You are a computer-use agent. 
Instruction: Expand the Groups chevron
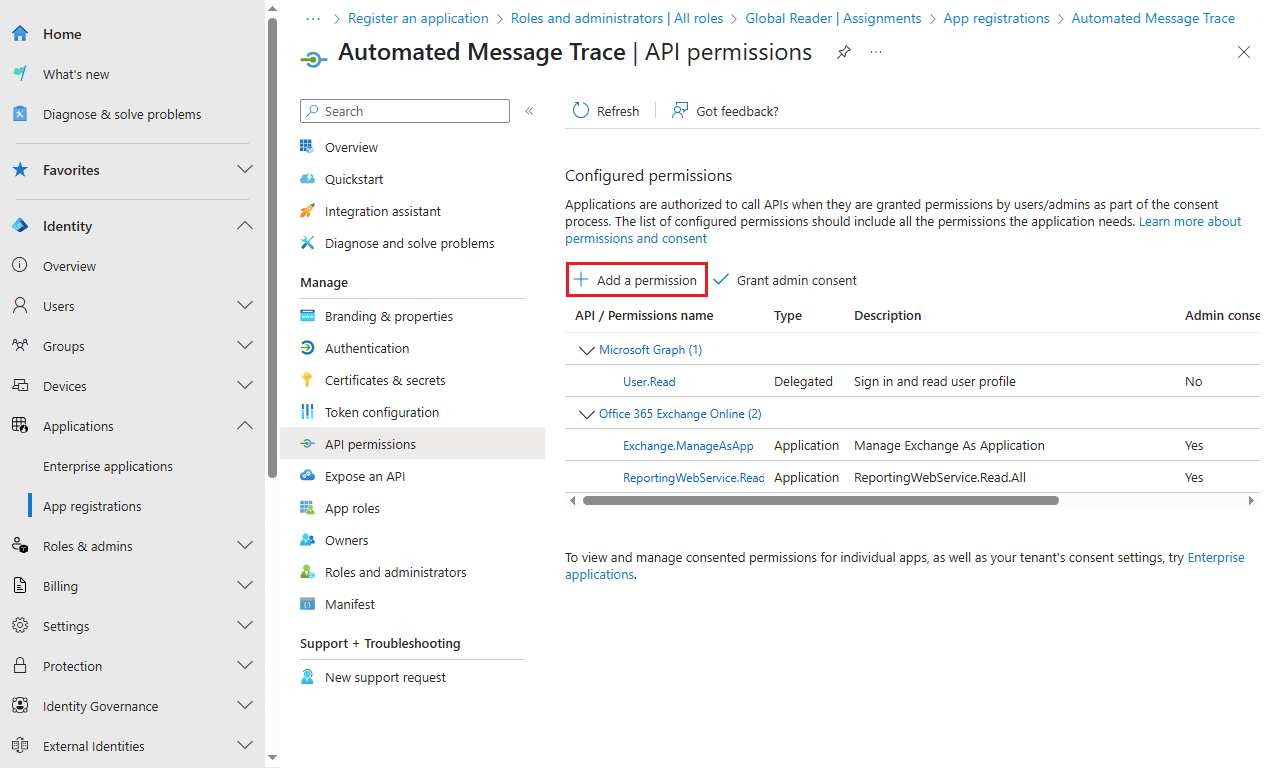pyautogui.click(x=245, y=346)
